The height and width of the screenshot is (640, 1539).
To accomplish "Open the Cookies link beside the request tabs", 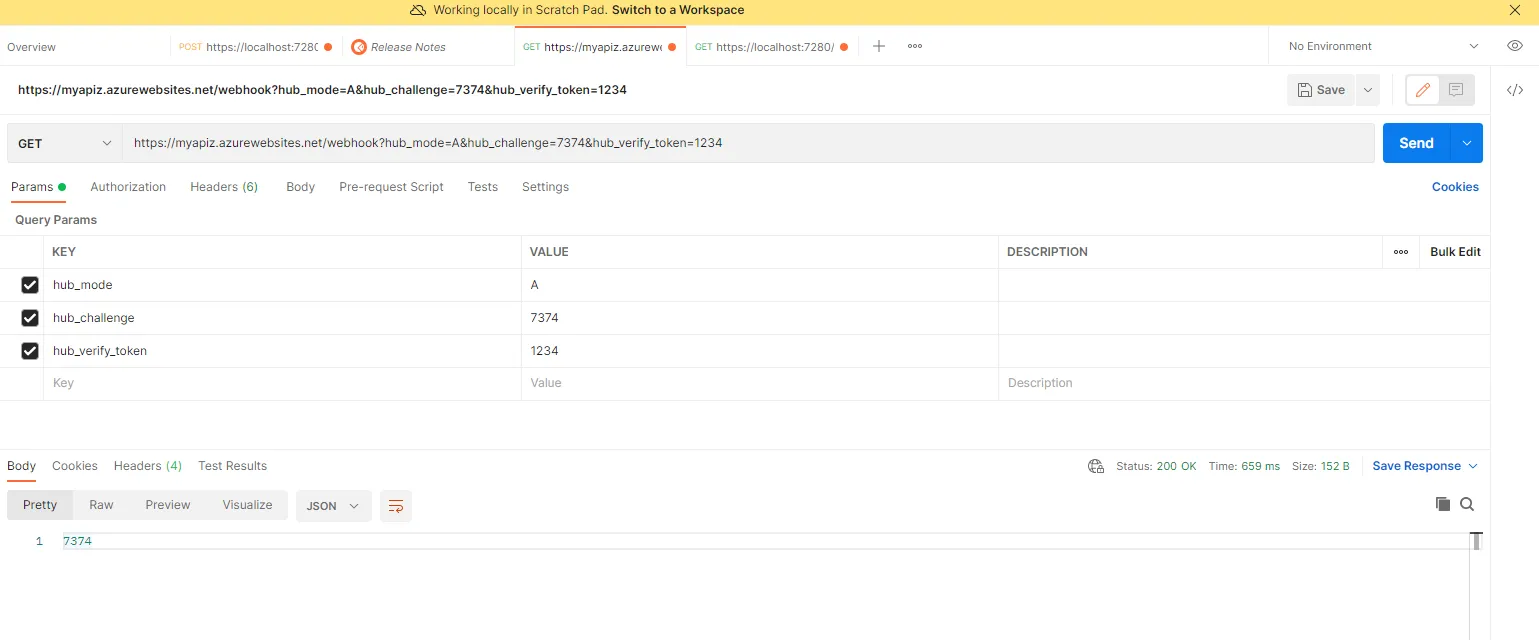I will pos(1455,187).
